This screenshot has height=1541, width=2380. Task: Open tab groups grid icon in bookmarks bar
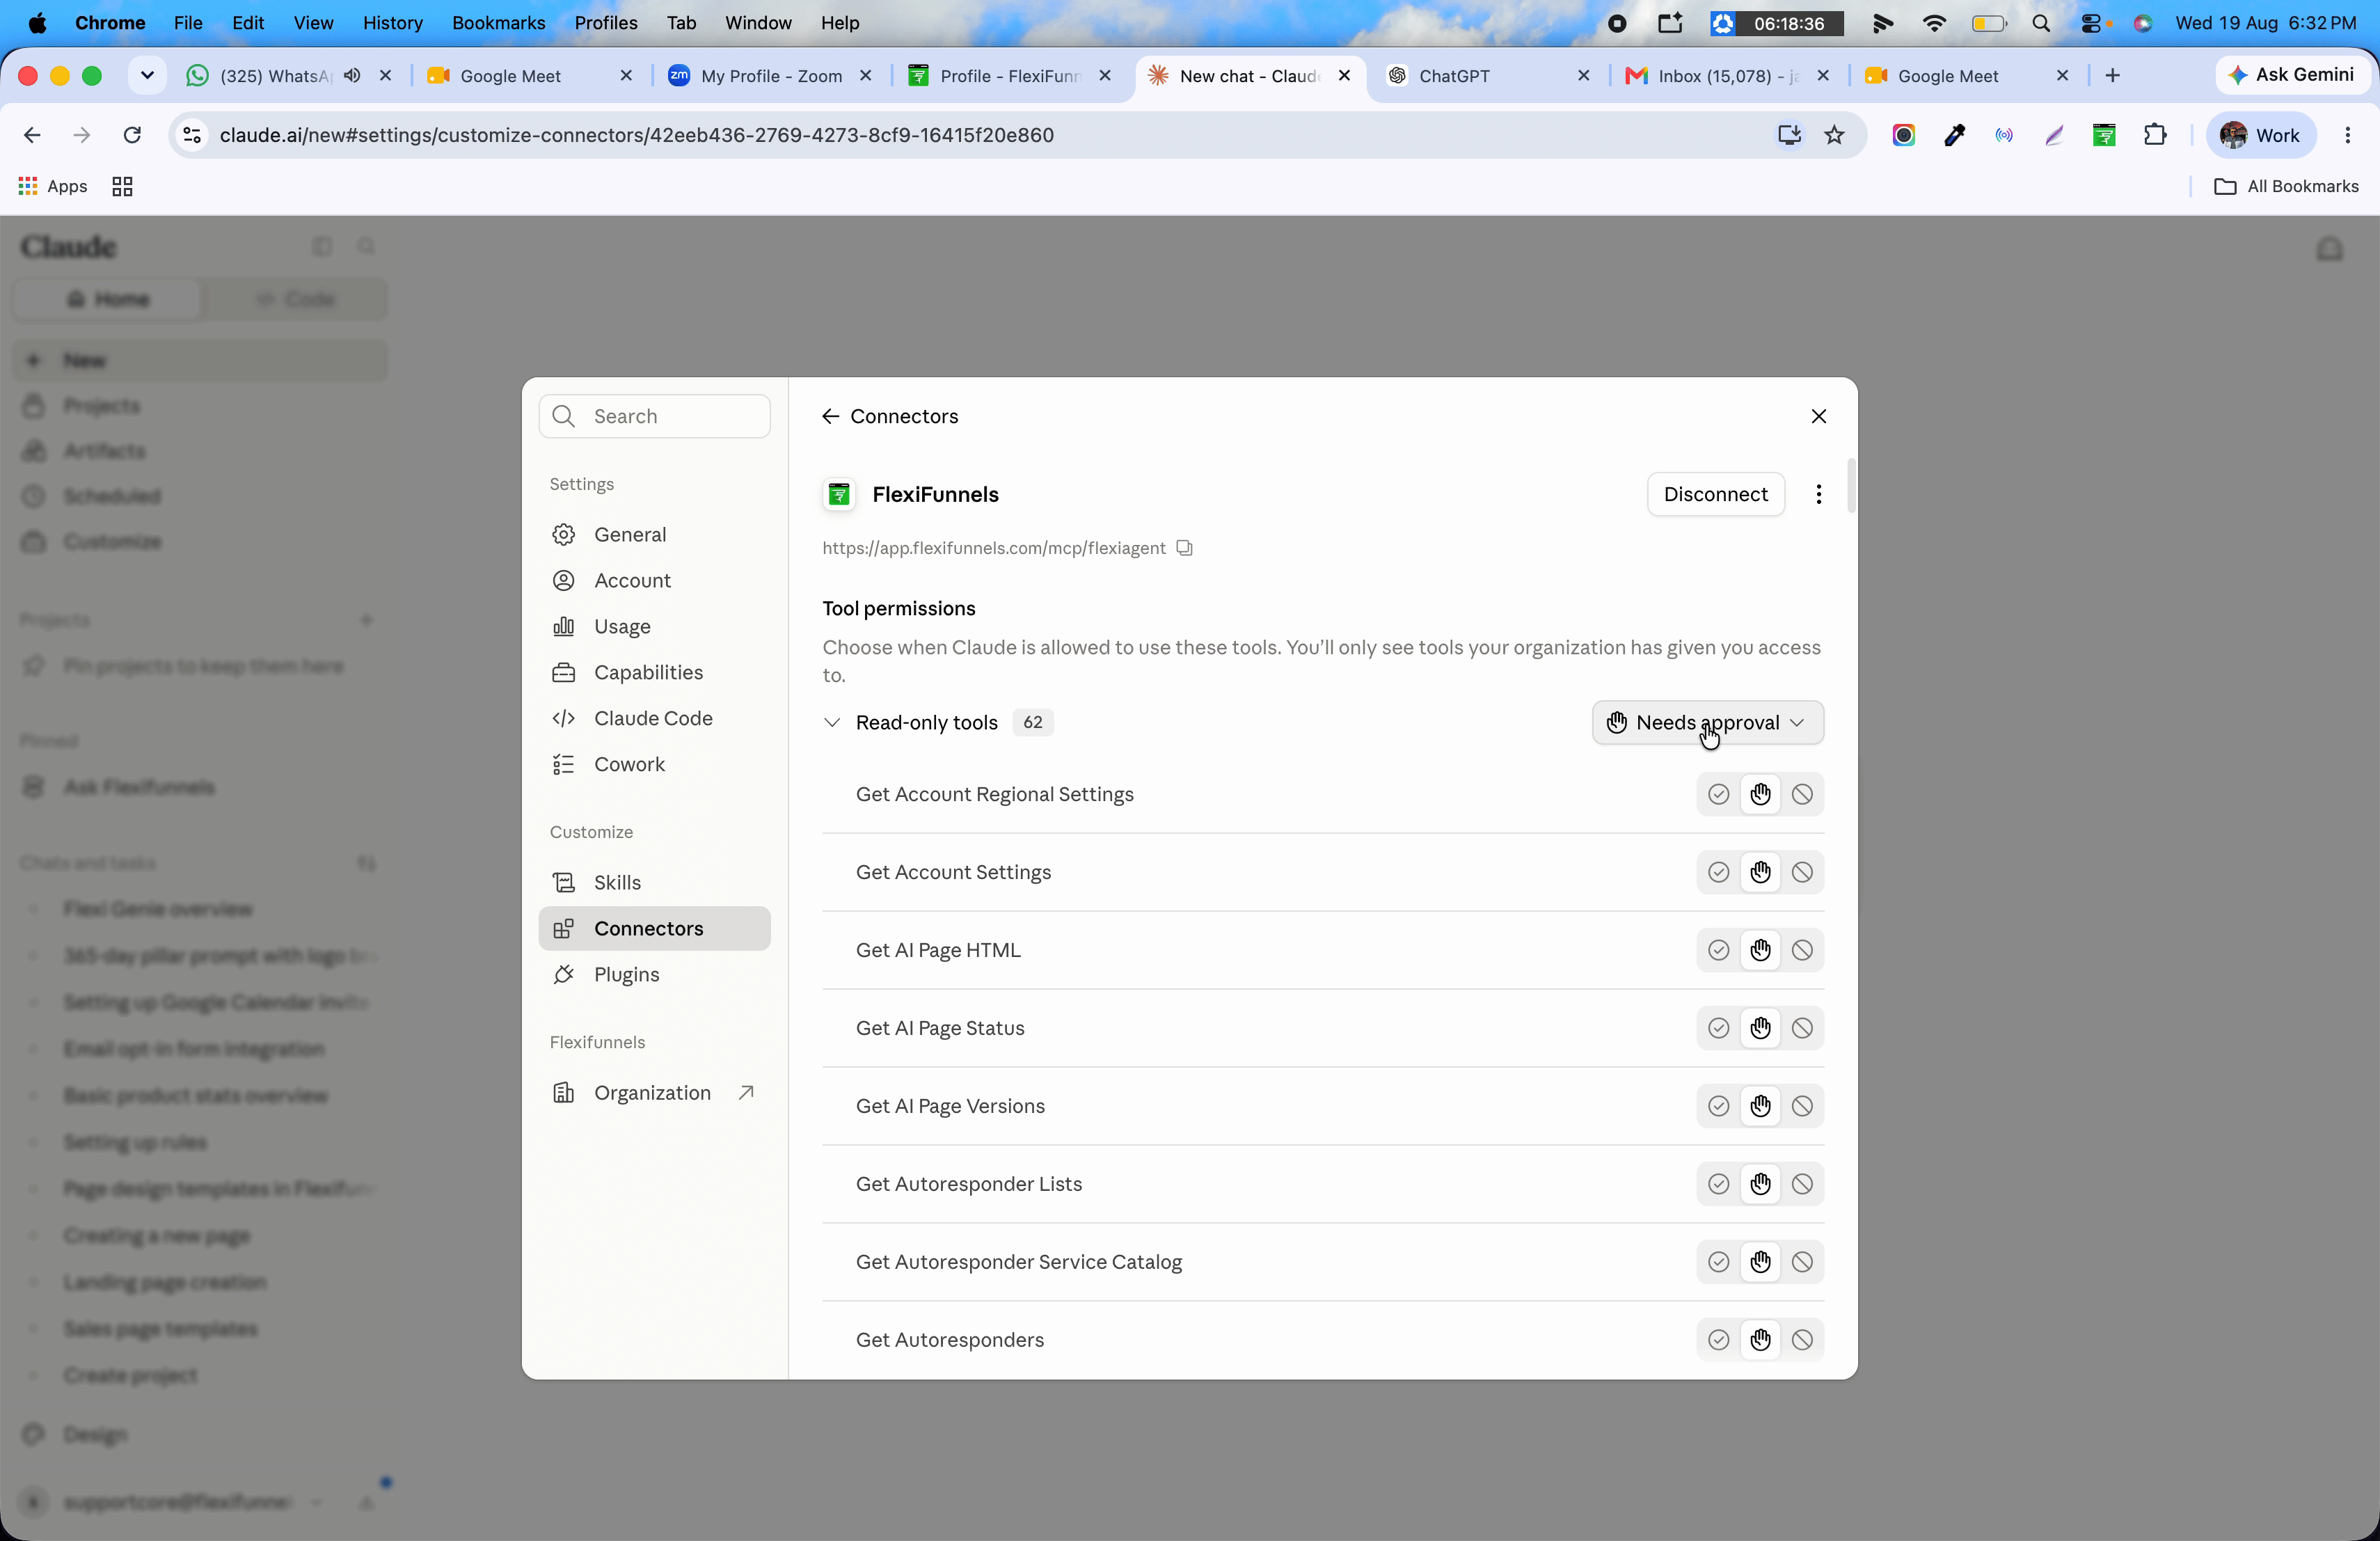pyautogui.click(x=122, y=186)
